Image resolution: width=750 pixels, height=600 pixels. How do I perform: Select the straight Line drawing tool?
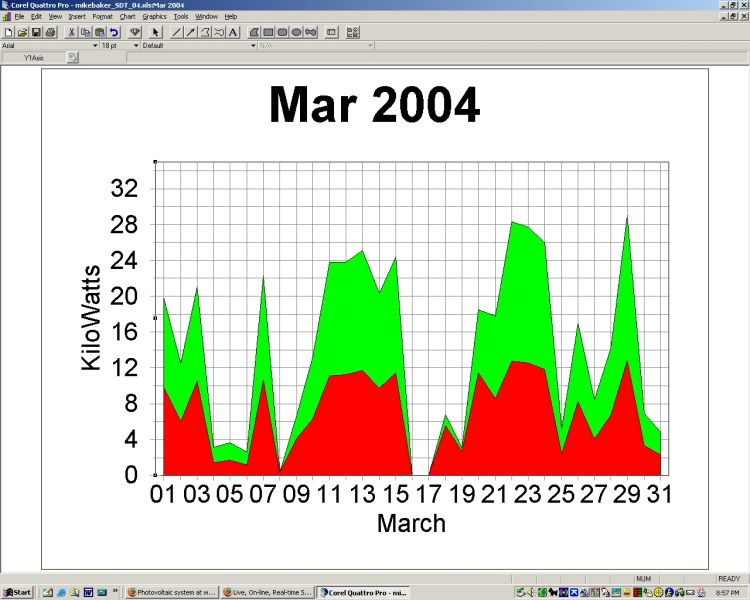tap(177, 32)
